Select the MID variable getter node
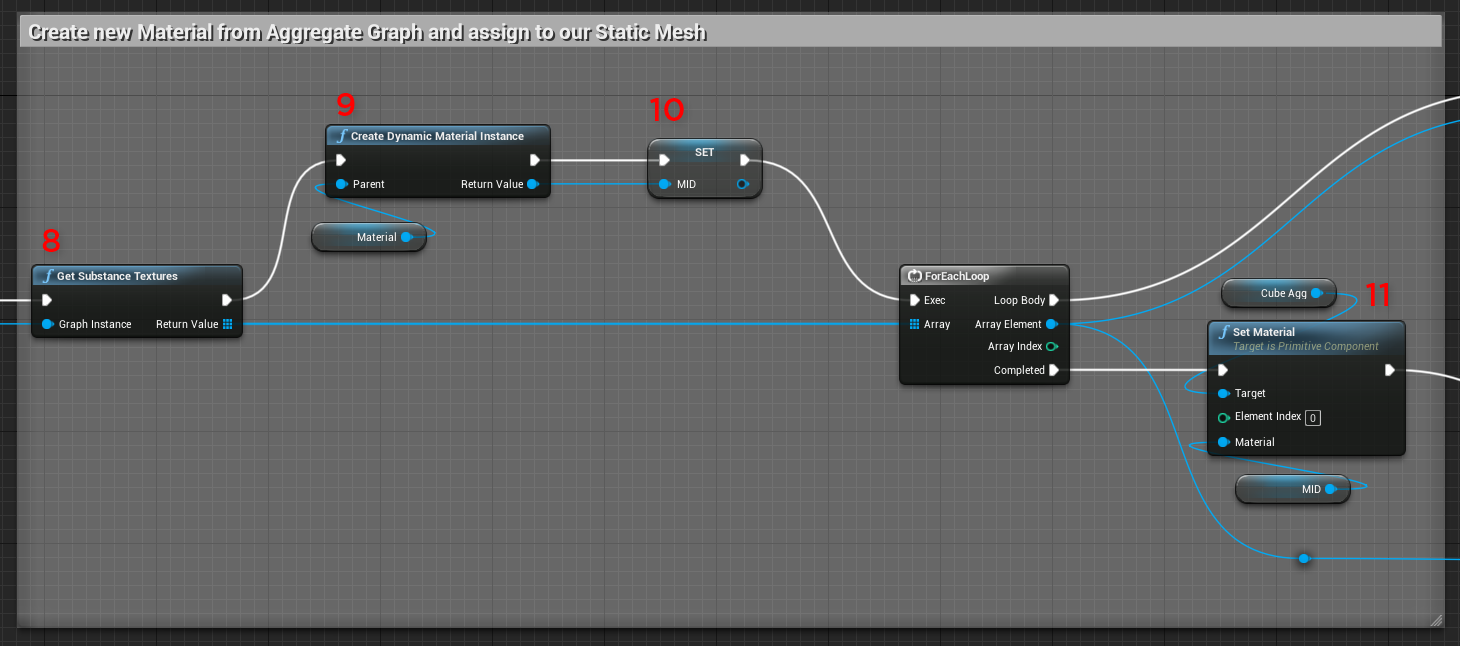 [1292, 489]
